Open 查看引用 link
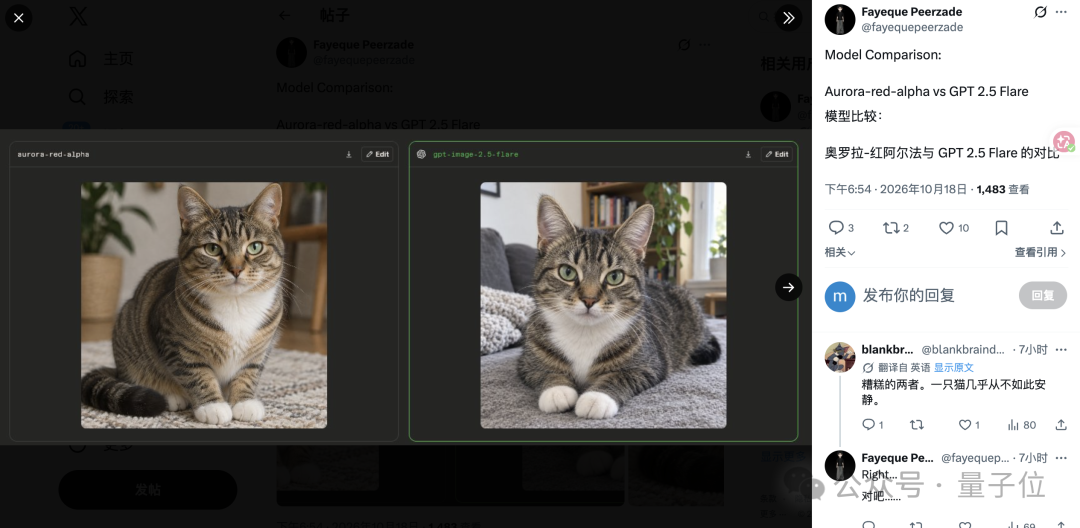1080x528 pixels. [x=1040, y=253]
